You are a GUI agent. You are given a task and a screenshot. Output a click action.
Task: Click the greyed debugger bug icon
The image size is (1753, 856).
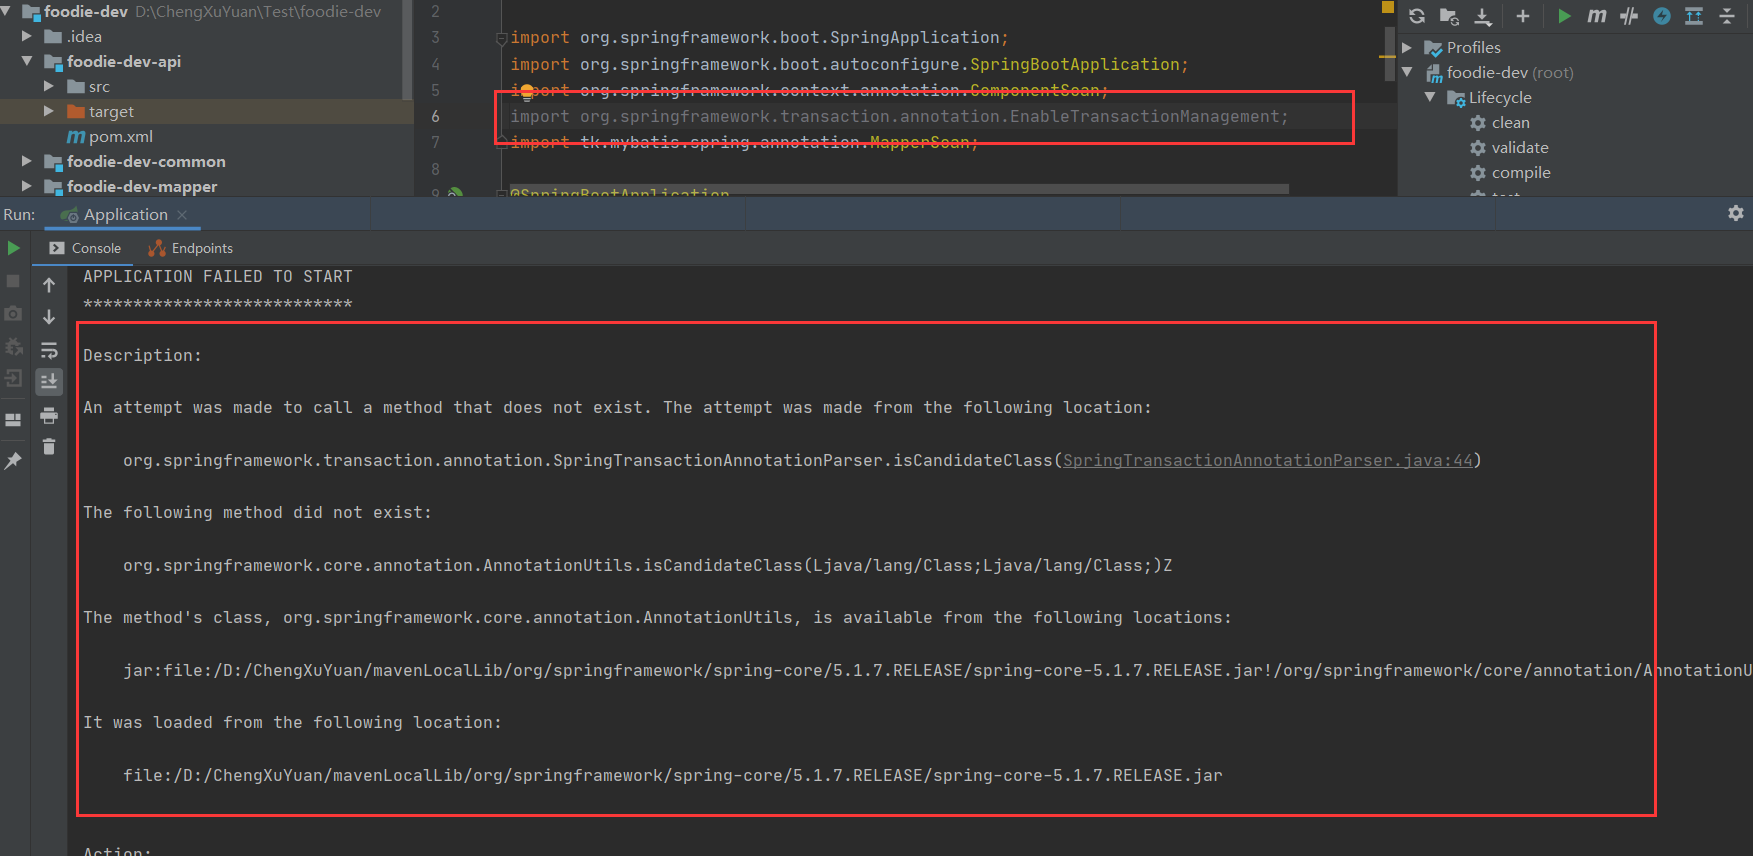(x=13, y=346)
